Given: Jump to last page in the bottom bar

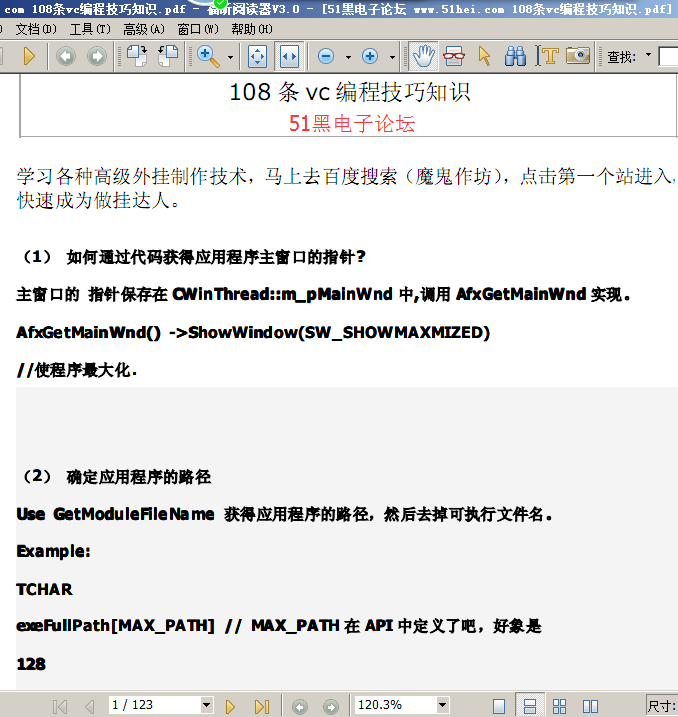Looking at the screenshot, I should (262, 706).
